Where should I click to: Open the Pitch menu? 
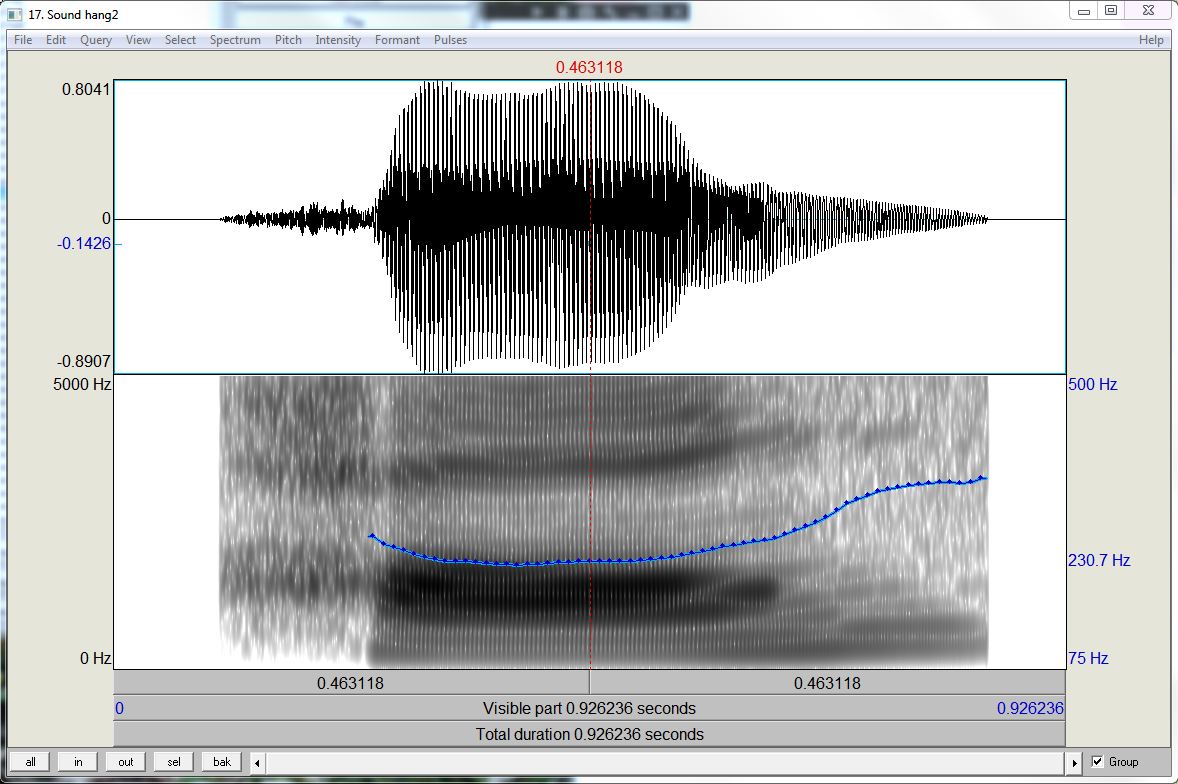point(288,40)
